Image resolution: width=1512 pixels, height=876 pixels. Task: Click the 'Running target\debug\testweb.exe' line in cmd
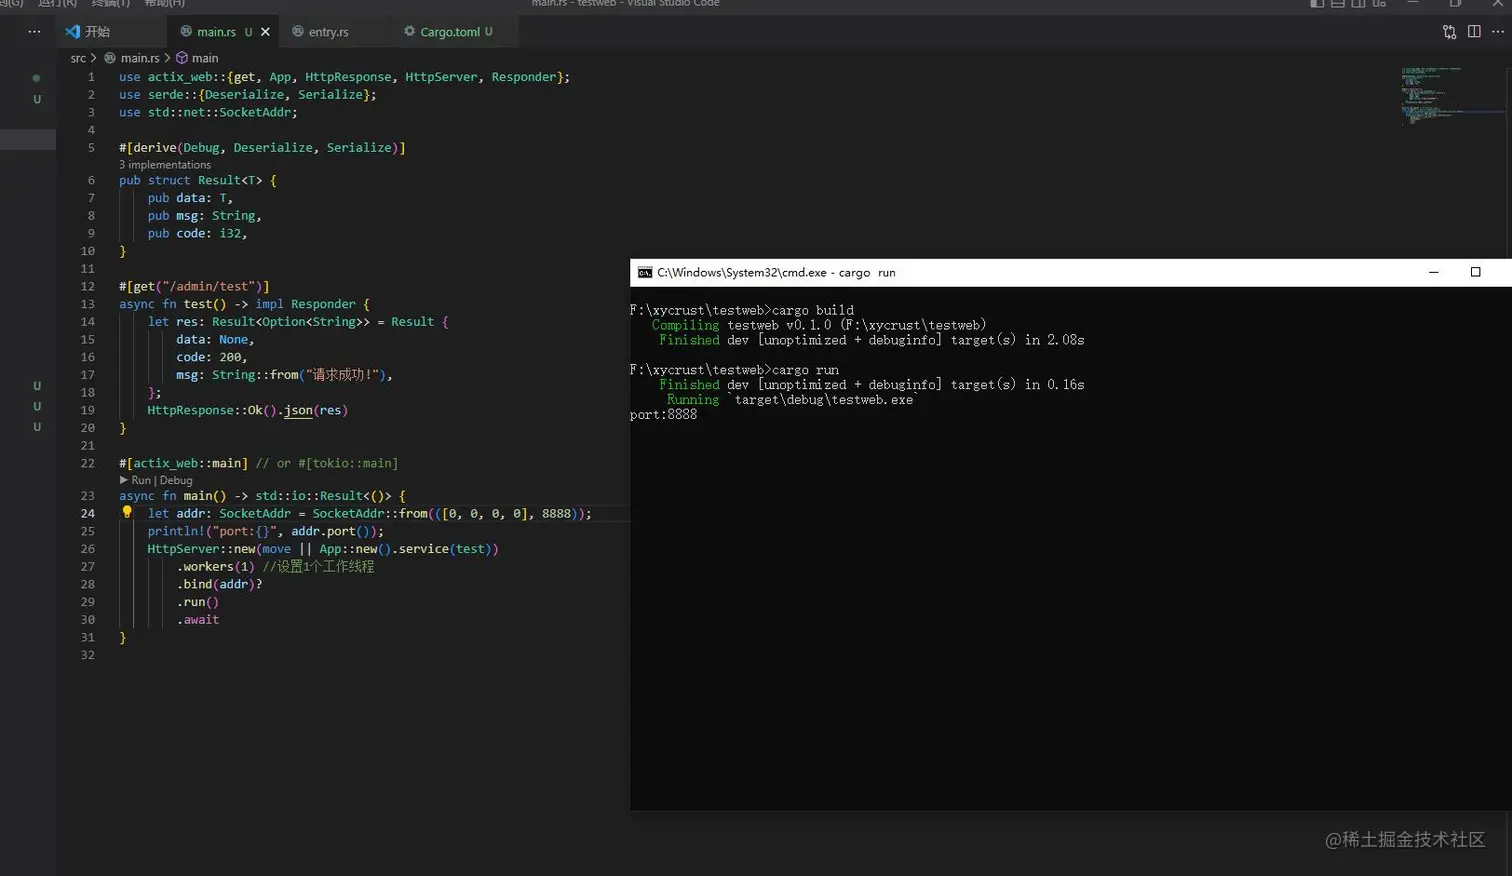[790, 399]
